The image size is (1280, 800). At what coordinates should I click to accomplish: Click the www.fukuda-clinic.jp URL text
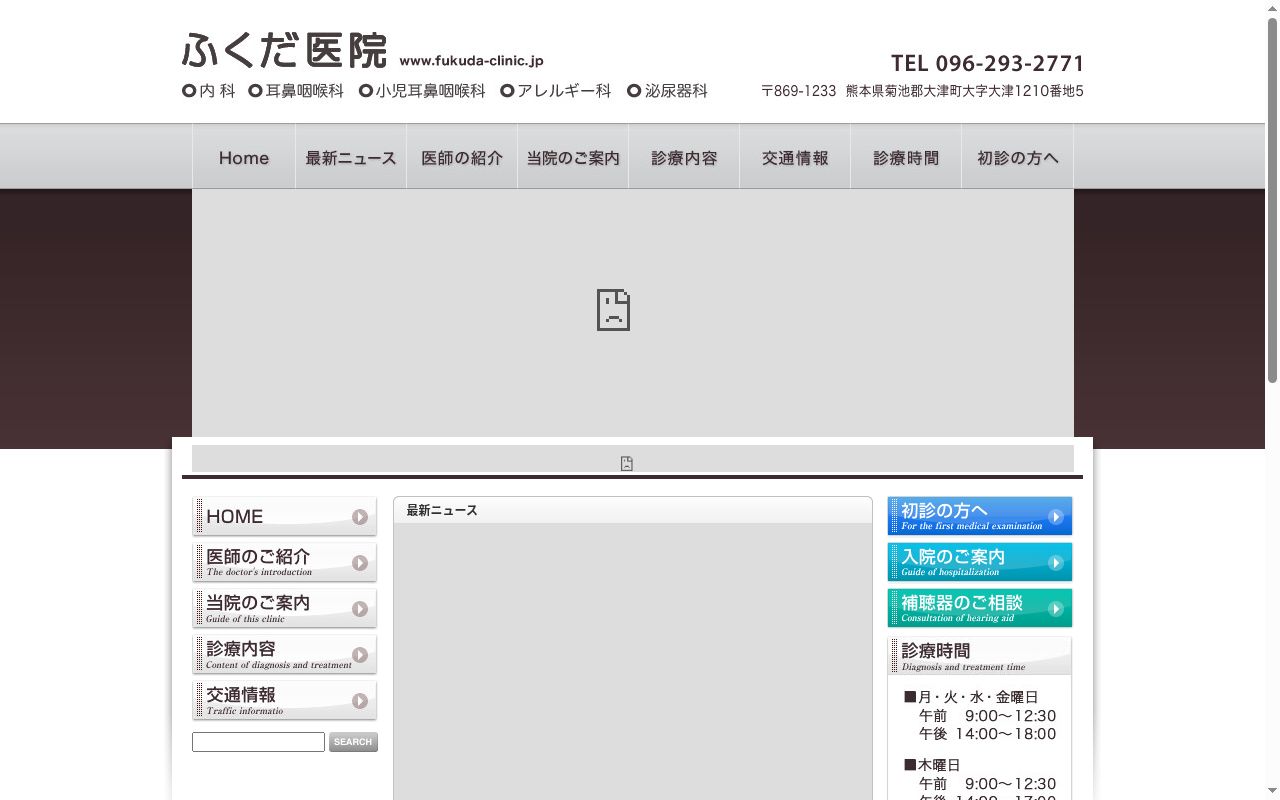pos(471,61)
